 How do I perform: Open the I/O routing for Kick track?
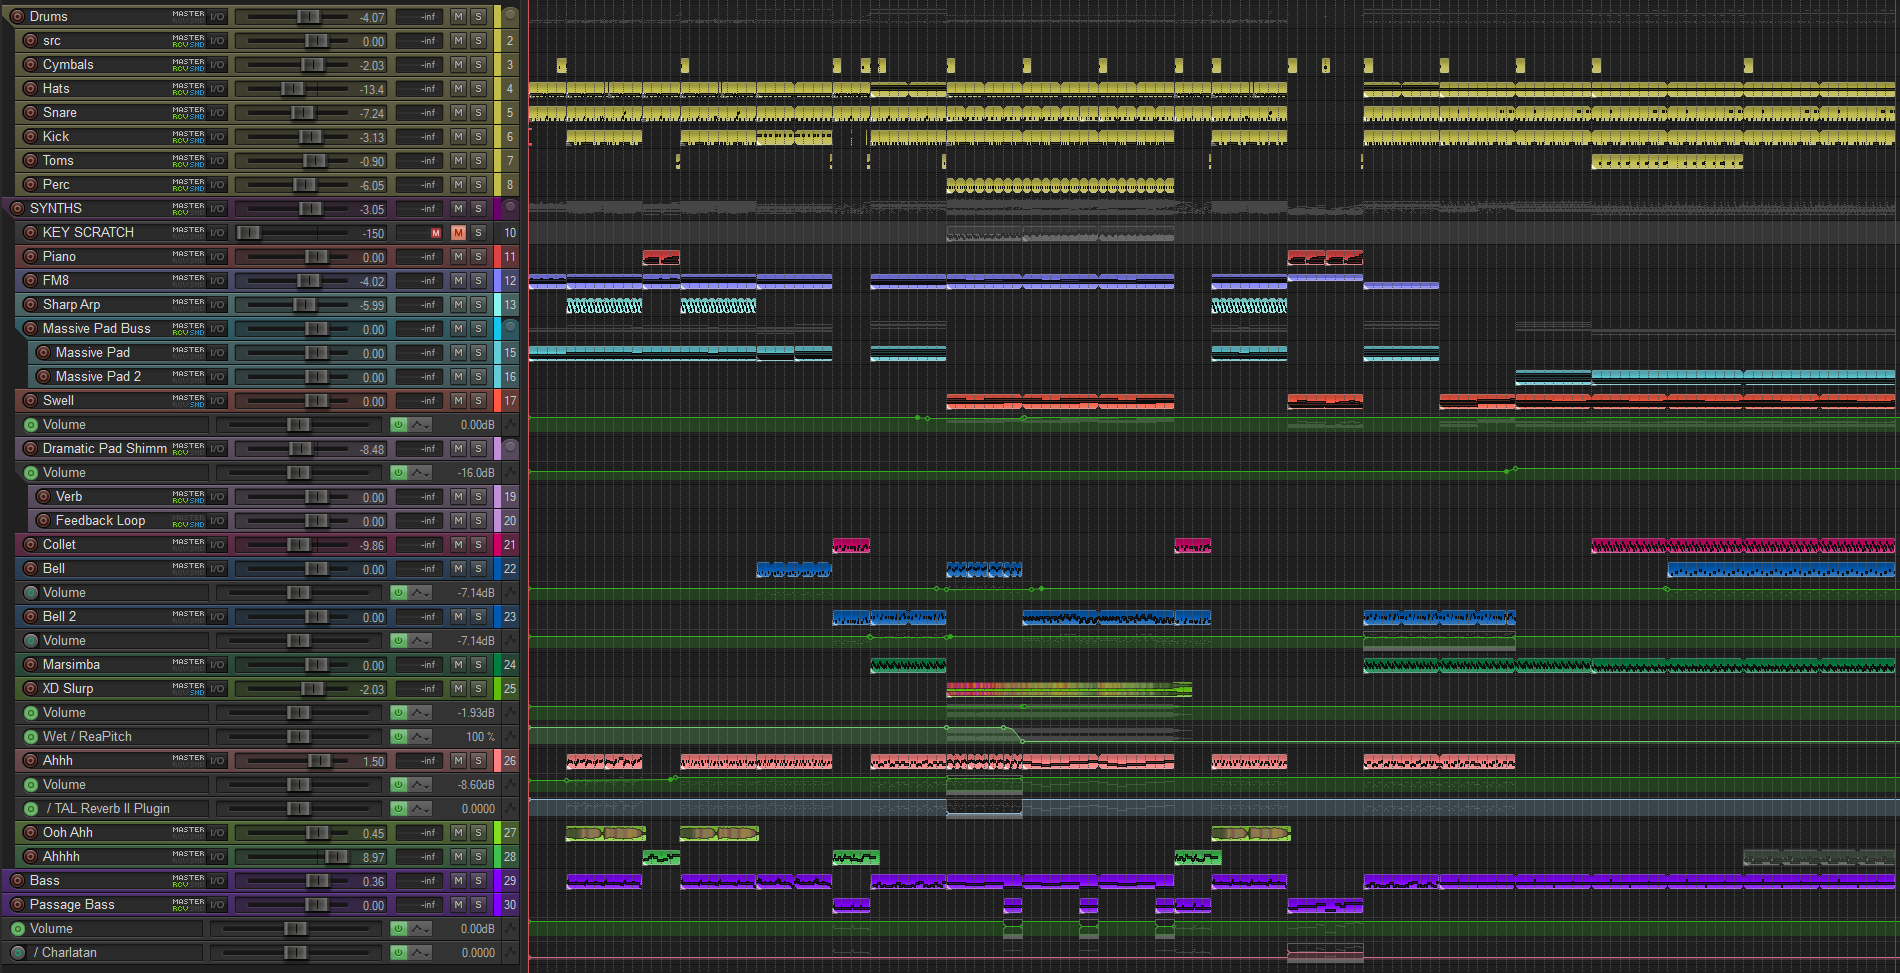coord(217,137)
